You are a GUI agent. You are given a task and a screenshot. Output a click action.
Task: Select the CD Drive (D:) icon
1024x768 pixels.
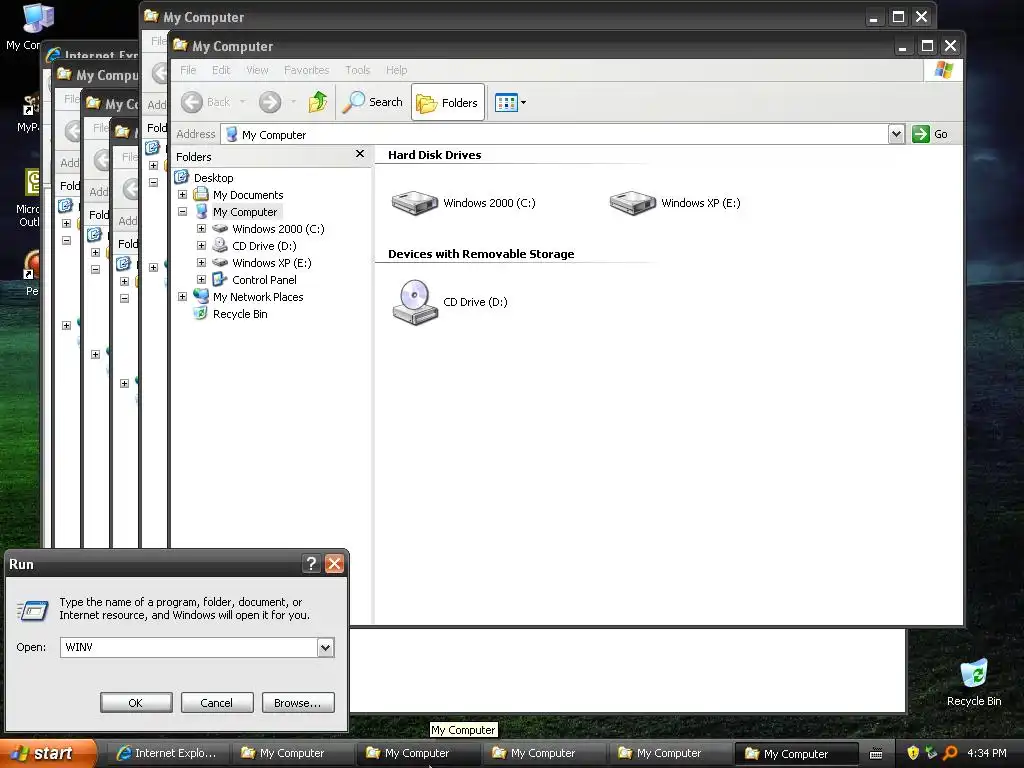pos(415,302)
